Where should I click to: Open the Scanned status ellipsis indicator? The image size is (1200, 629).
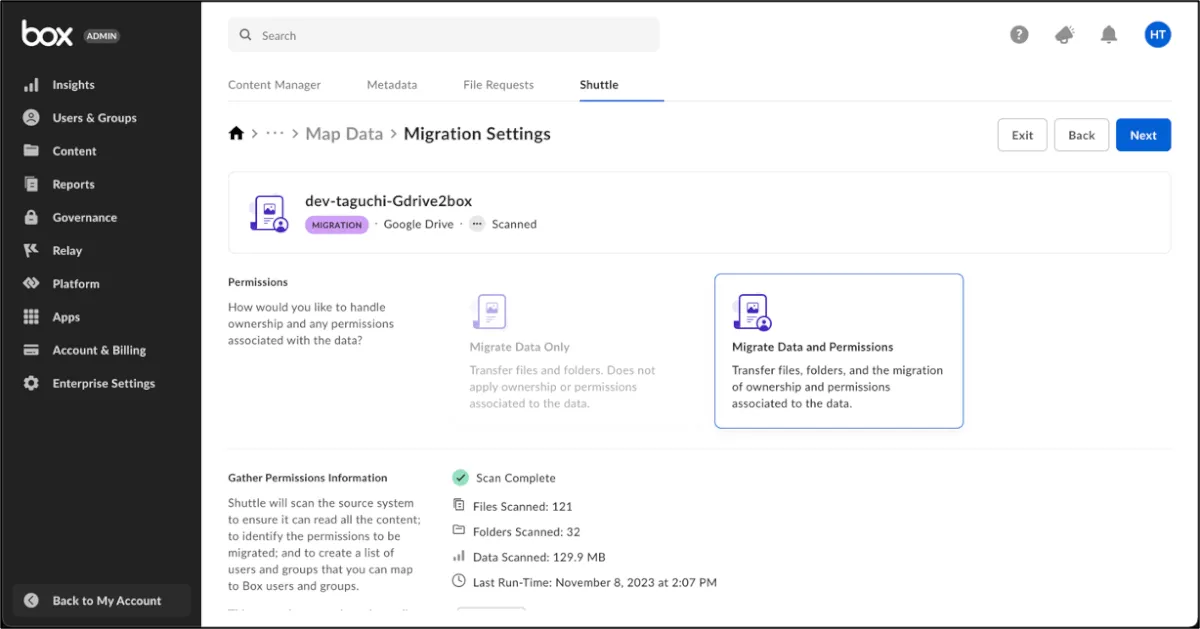(x=477, y=224)
